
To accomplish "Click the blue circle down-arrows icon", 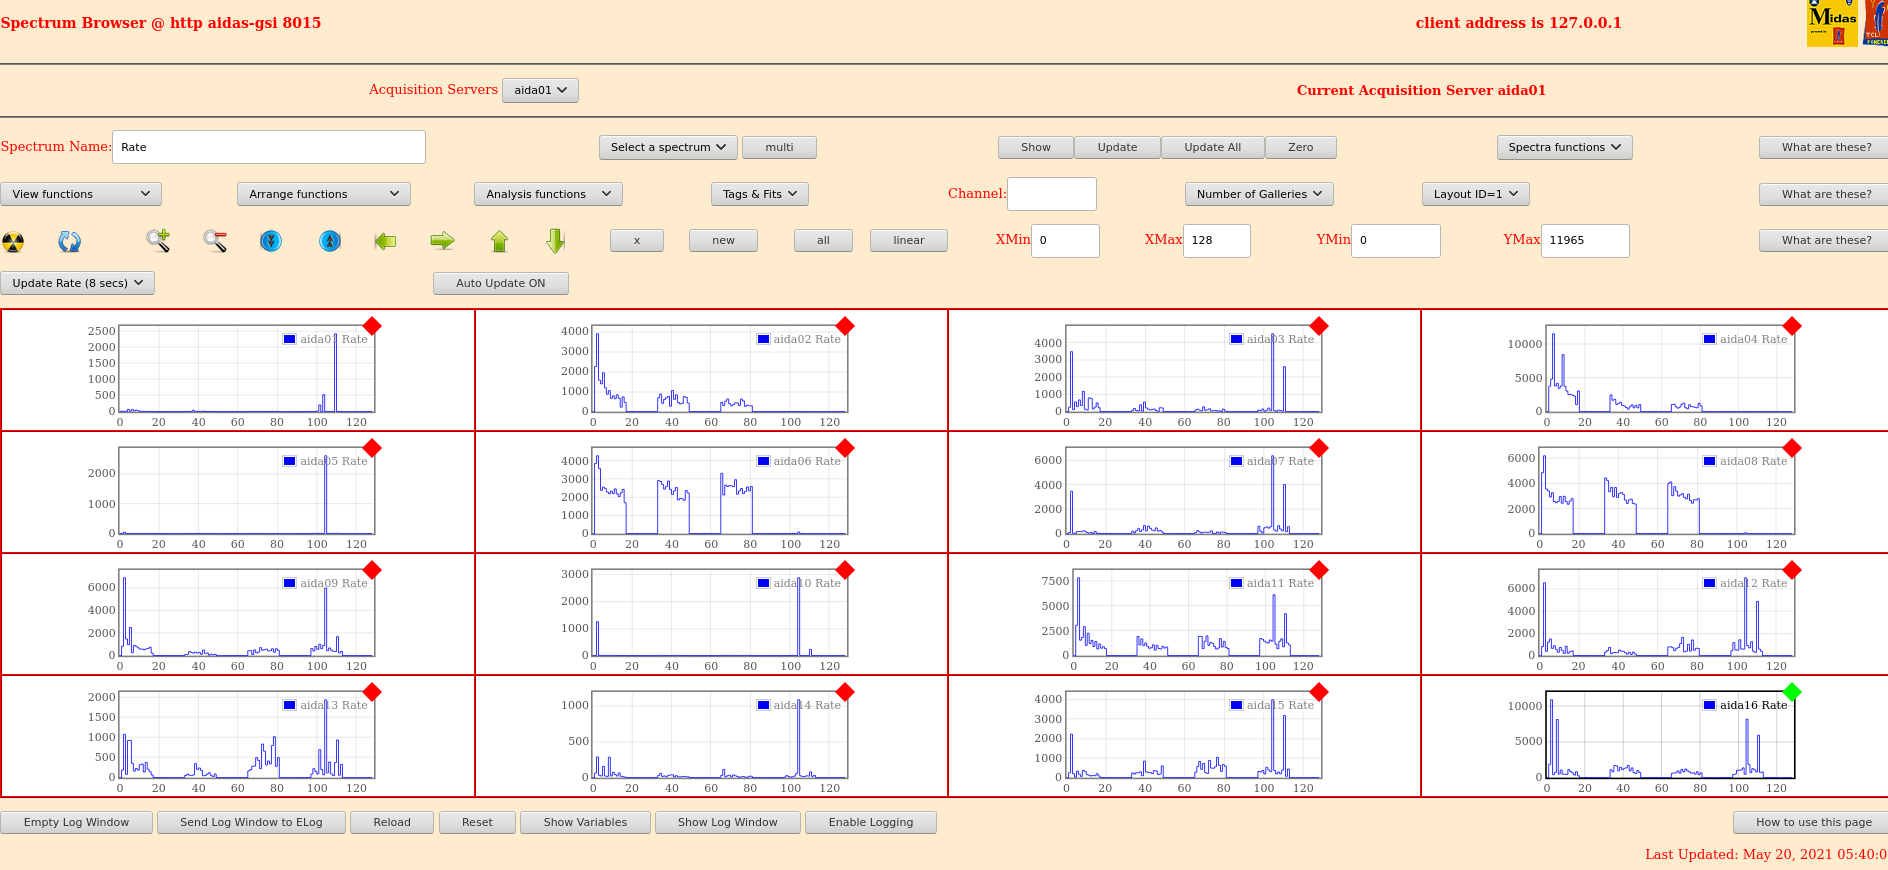I will tap(271, 241).
